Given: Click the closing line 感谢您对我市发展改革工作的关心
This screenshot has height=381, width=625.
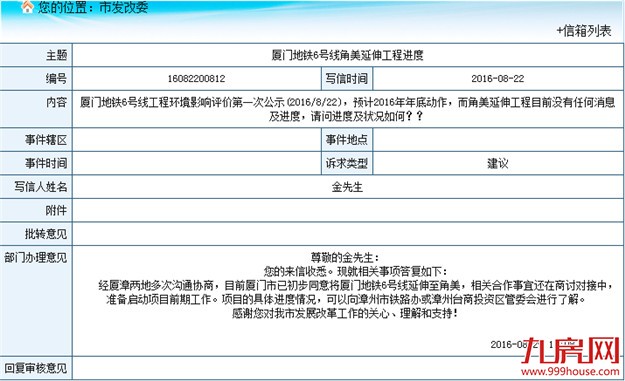Looking at the screenshot, I should pyautogui.click(x=345, y=313).
